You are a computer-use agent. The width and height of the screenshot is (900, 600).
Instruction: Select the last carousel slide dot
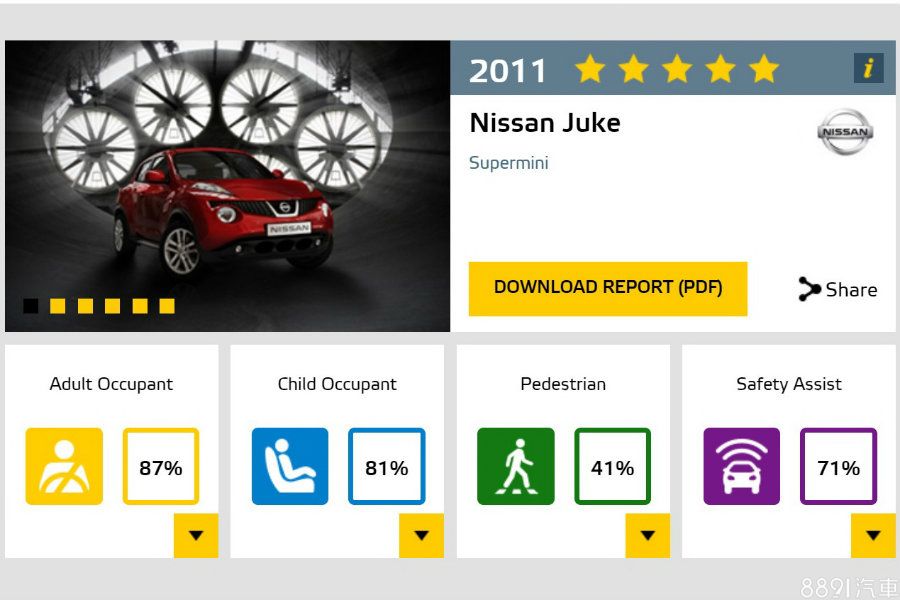(x=167, y=306)
